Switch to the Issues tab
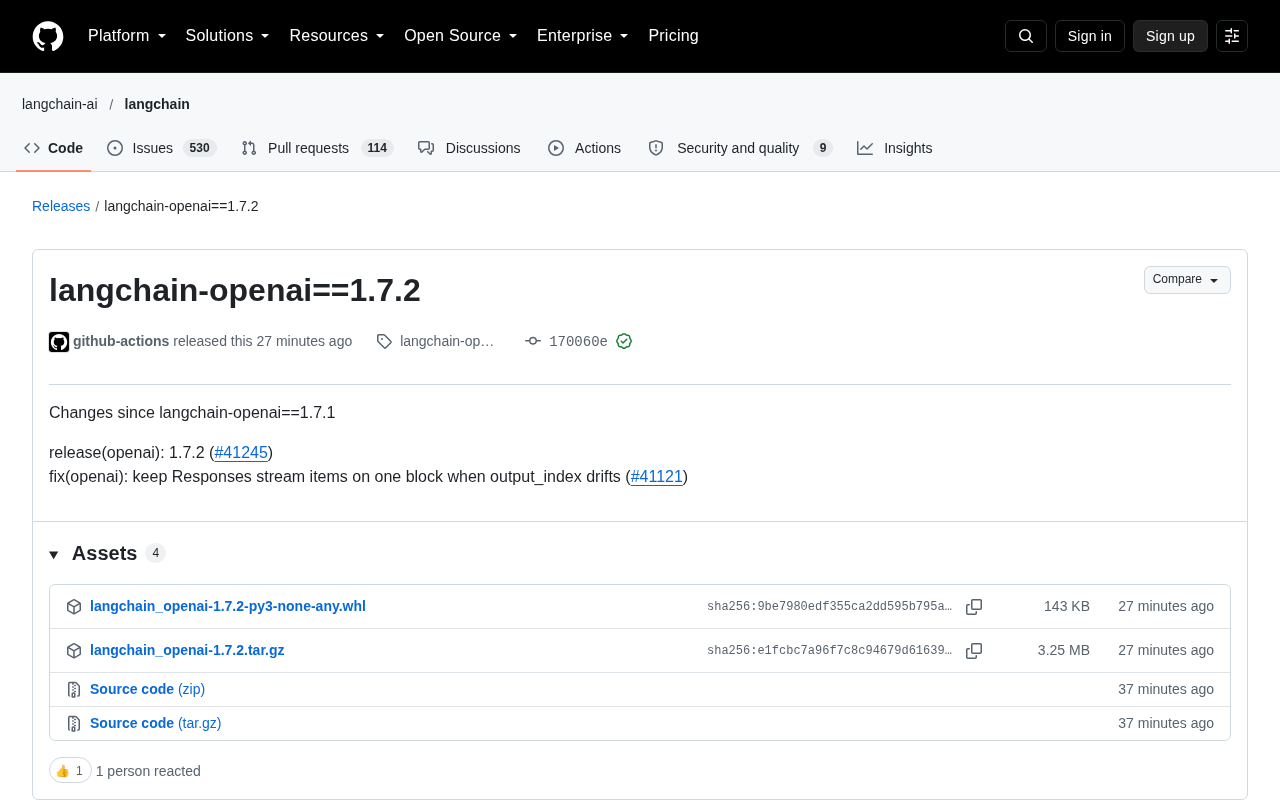 pos(161,148)
